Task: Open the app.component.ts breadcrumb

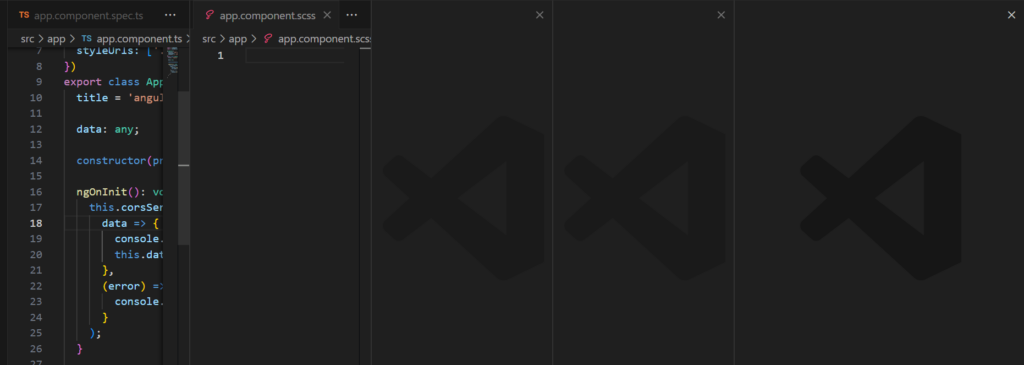Action: coord(138,39)
